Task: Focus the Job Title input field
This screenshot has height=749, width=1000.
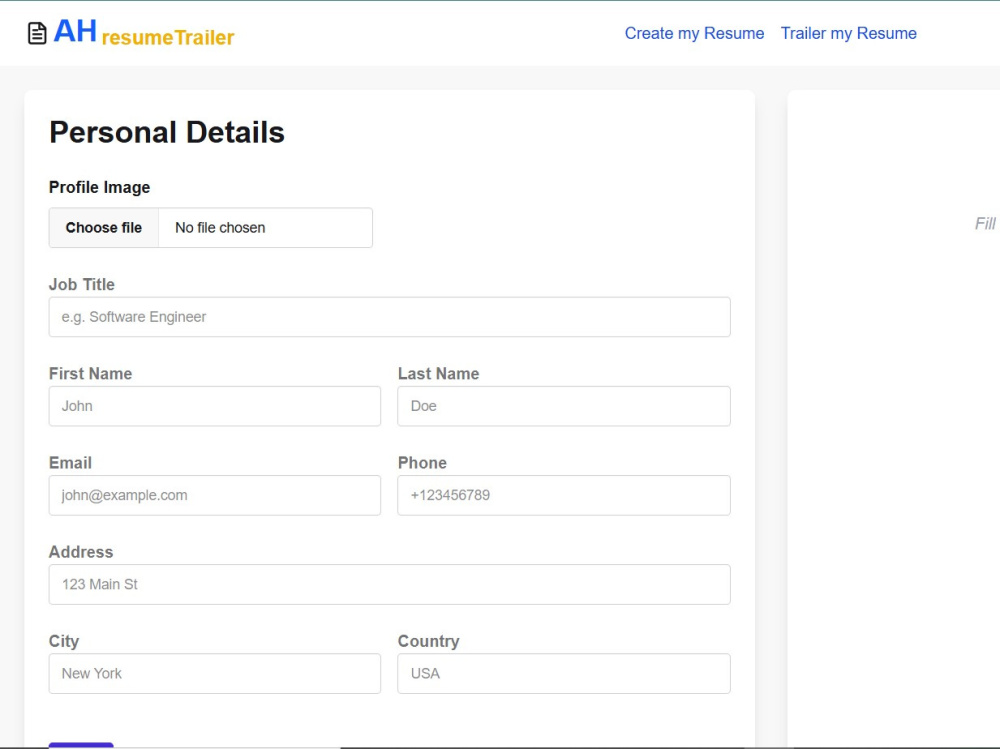Action: 390,317
